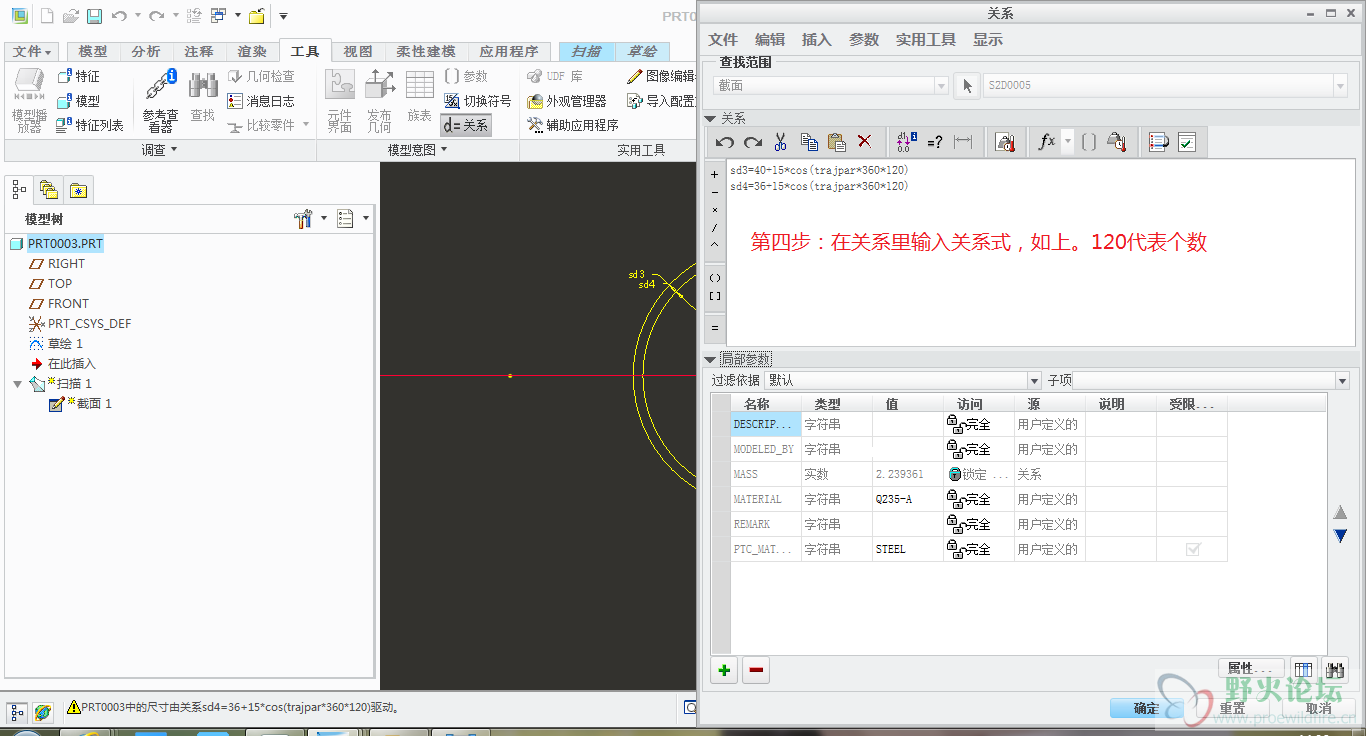Switch to the 分析 ribbon tab
The image size is (1366, 736).
coord(146,52)
